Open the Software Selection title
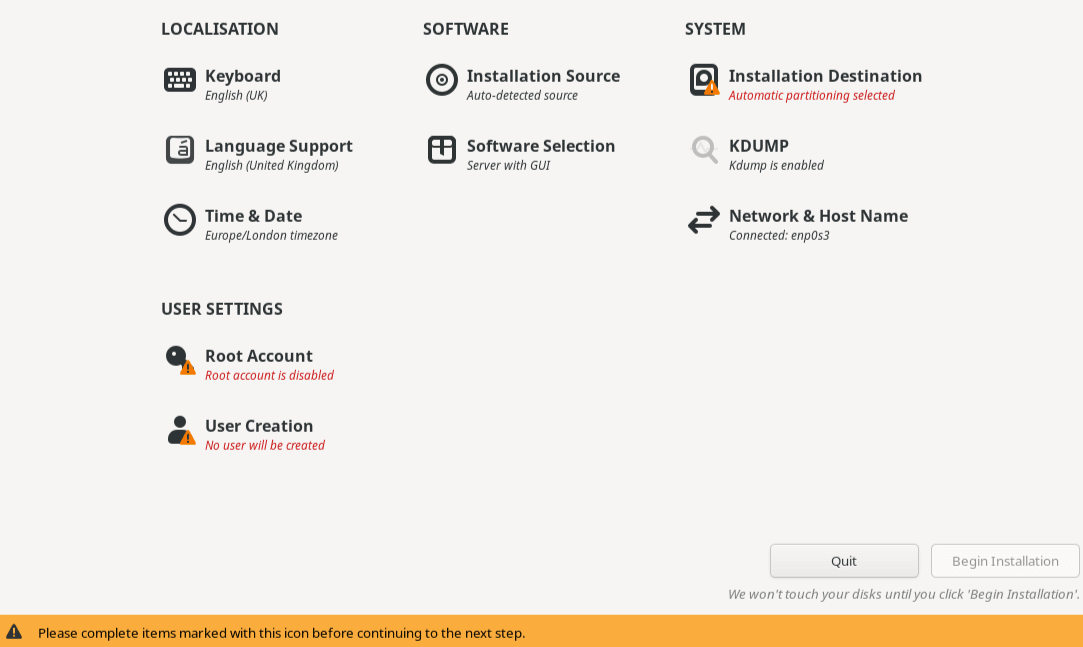The image size is (1083, 647). [x=541, y=146]
